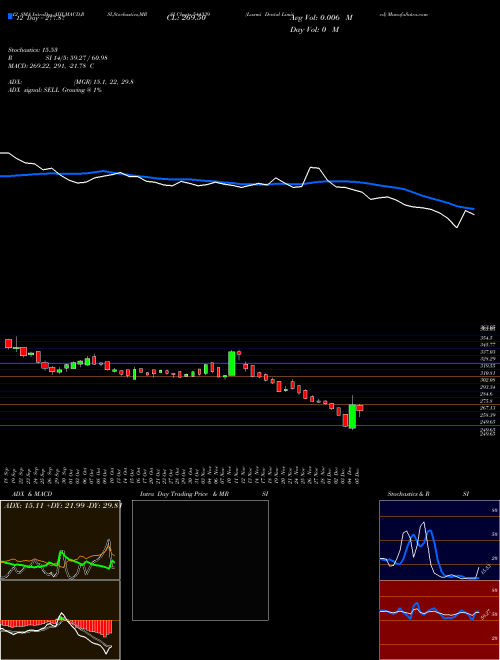Click the 'ADX & MACD' panel title
The width and height of the screenshot is (500, 660).
coord(32,494)
